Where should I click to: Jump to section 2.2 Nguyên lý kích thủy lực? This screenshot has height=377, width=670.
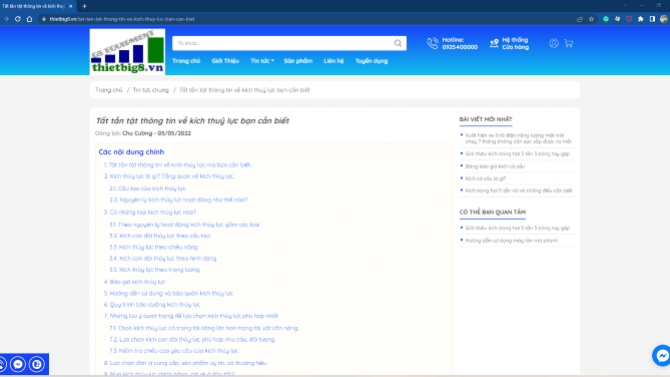tap(178, 200)
